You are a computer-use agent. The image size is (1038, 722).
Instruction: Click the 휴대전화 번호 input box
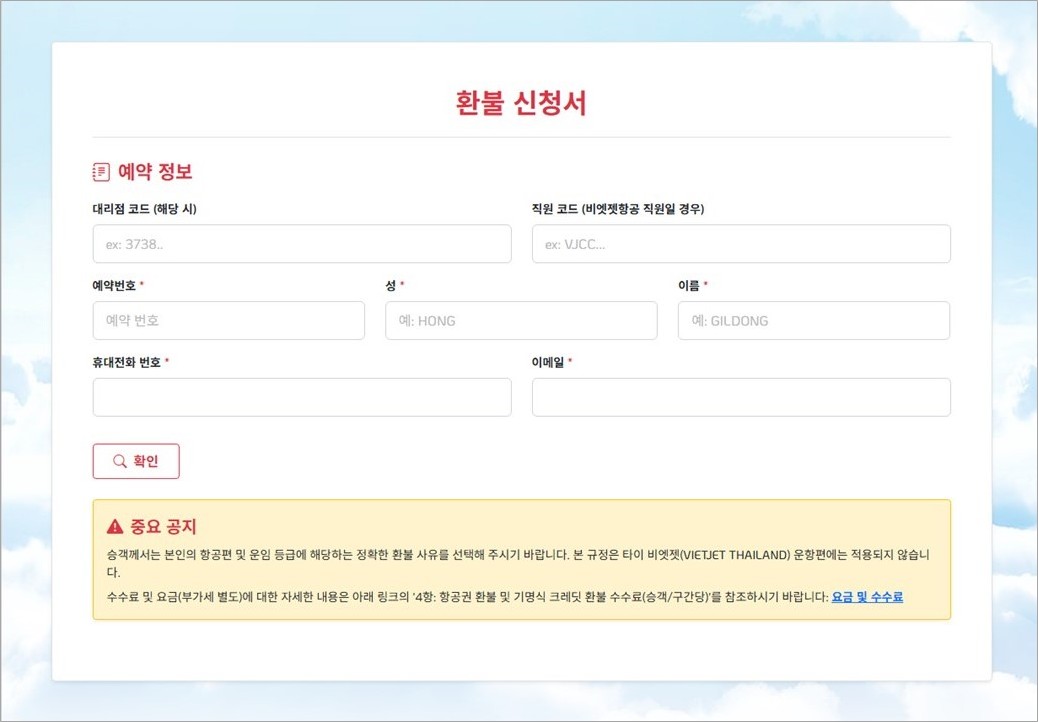[301, 397]
